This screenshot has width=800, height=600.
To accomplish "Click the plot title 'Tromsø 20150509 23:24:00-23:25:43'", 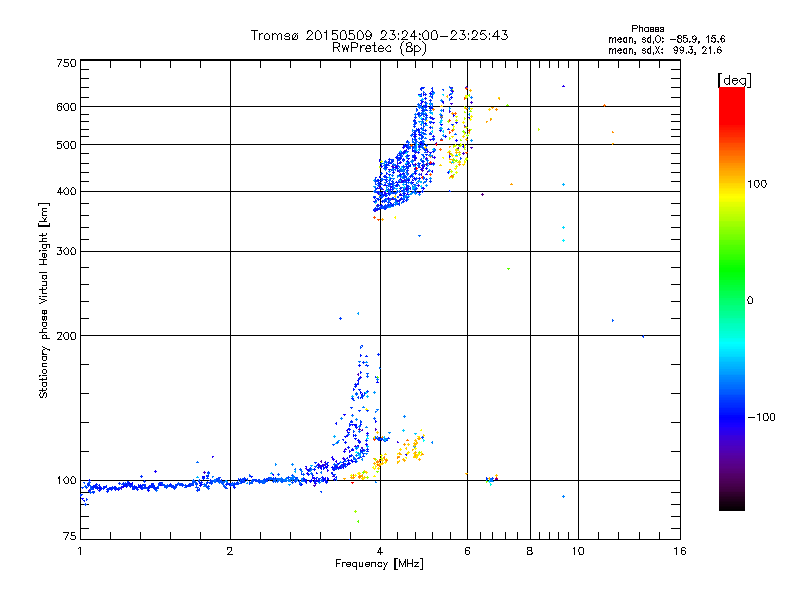I will (x=380, y=35).
